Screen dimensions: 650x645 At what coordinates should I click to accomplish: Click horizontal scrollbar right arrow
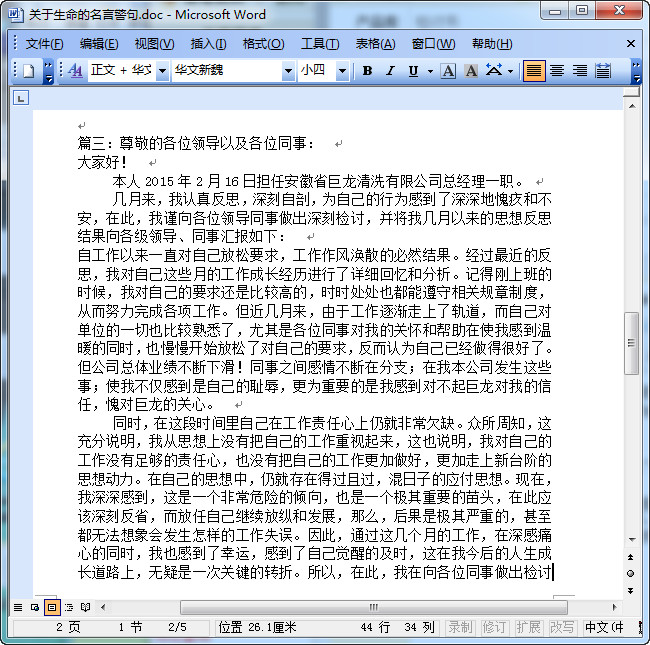click(x=614, y=608)
